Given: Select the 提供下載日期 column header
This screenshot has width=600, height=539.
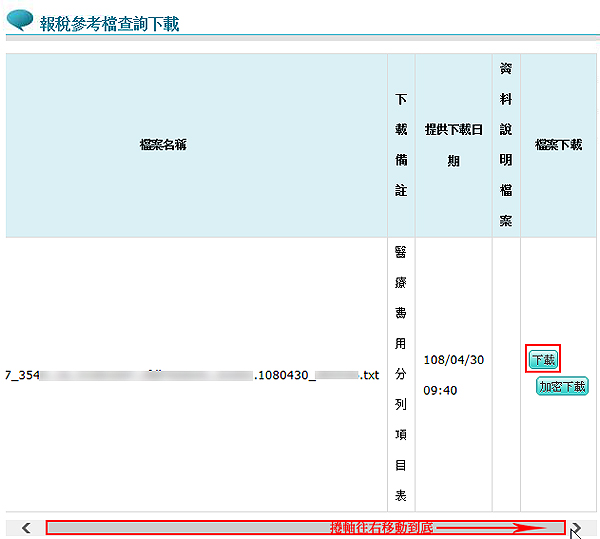Looking at the screenshot, I should point(453,145).
